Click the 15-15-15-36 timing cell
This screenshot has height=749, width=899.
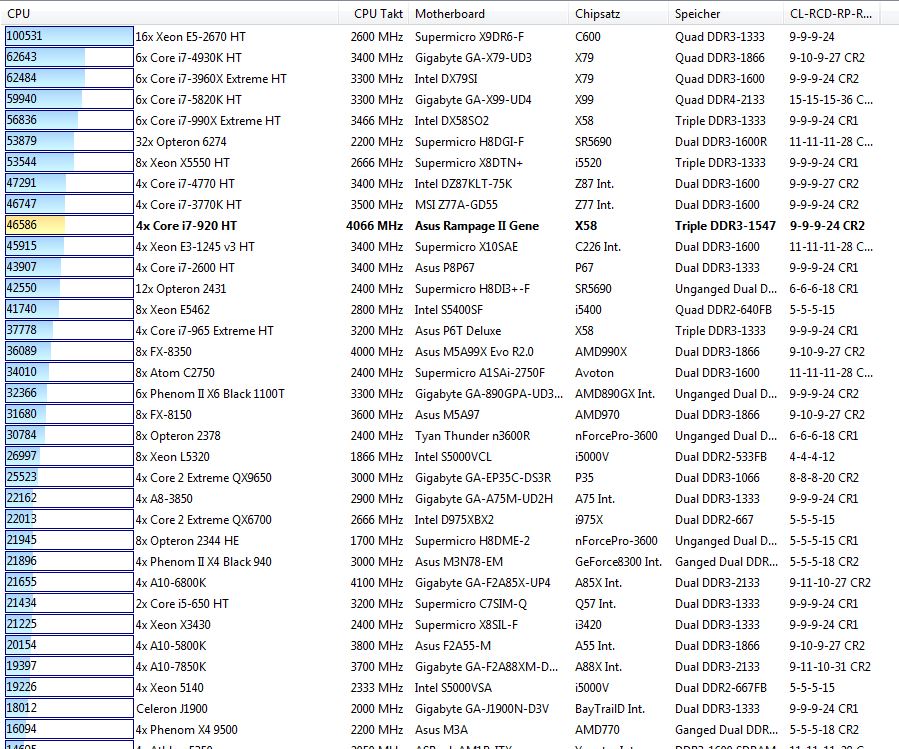pos(831,100)
